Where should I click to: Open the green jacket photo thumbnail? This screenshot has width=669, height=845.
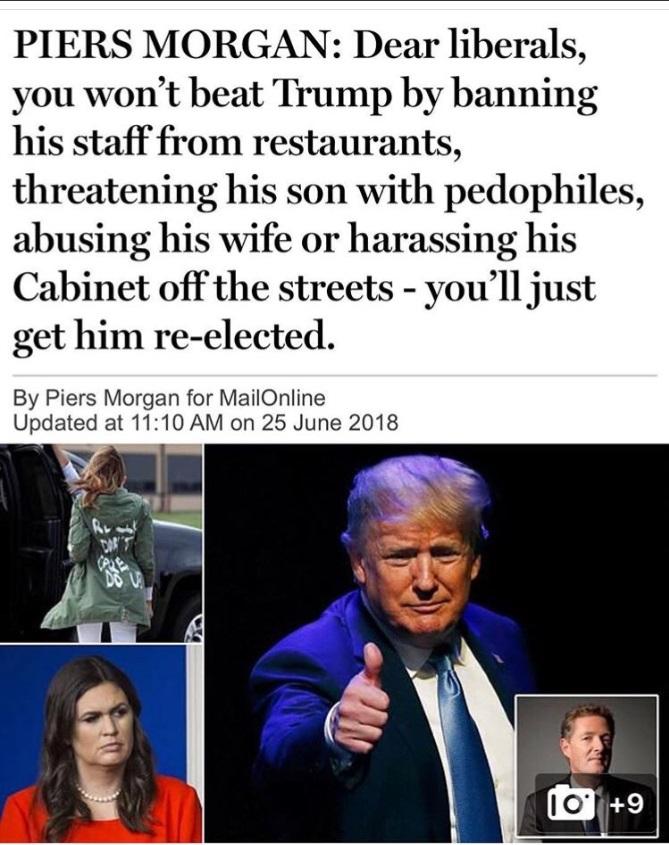click(101, 543)
